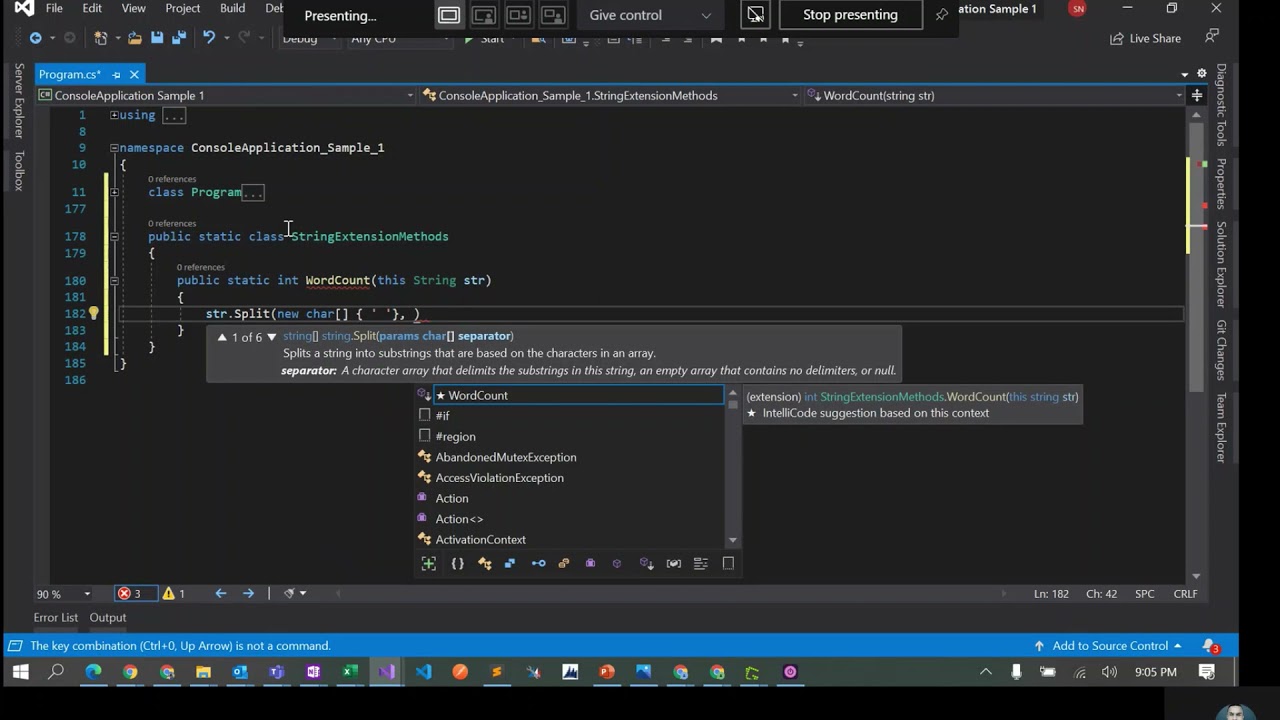
Task: Open the project dropdown ConsoleApplication Sample 1
Action: [x=227, y=96]
